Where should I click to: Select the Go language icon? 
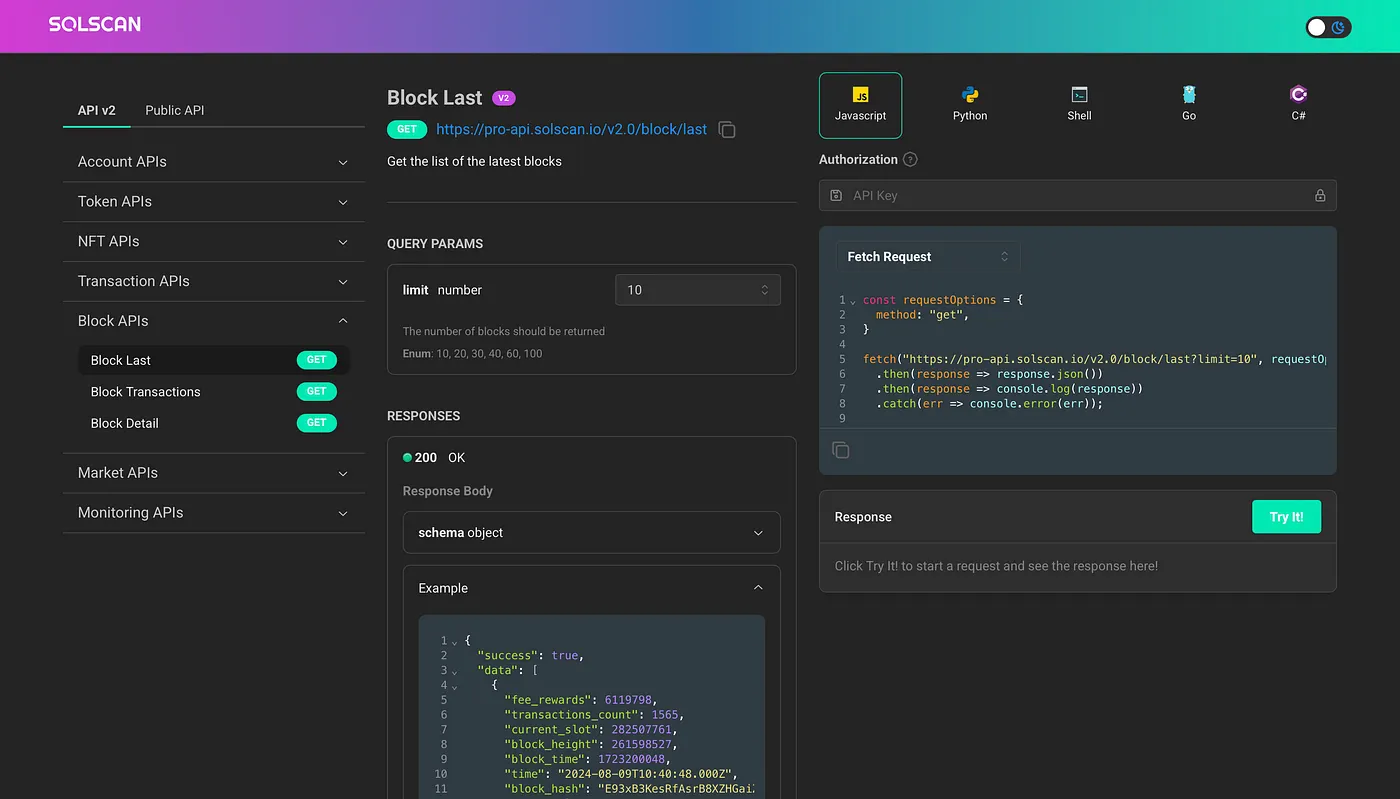click(x=1189, y=104)
